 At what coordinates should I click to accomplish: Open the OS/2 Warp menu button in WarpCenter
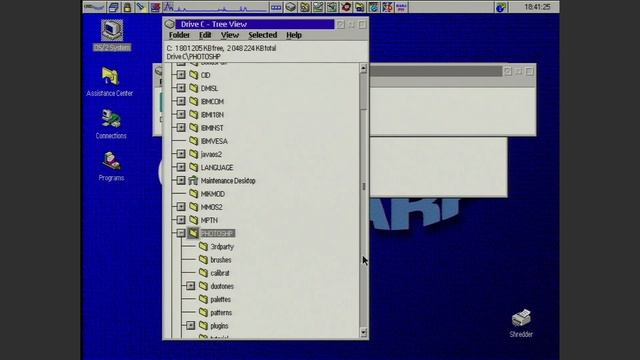94,7
